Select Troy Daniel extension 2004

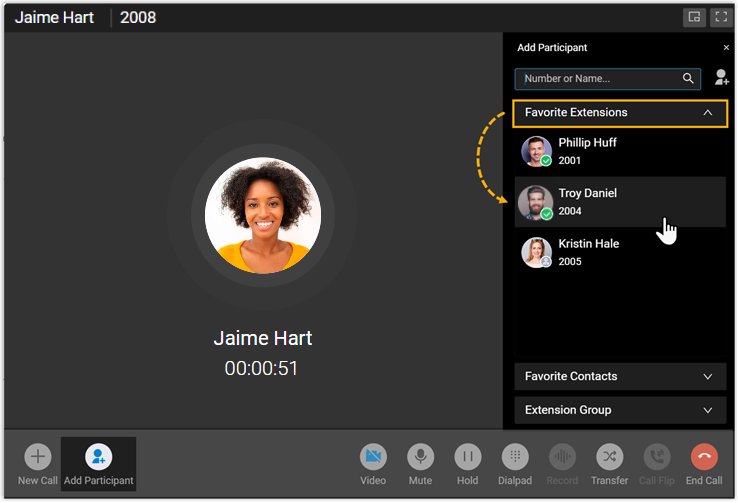point(620,202)
